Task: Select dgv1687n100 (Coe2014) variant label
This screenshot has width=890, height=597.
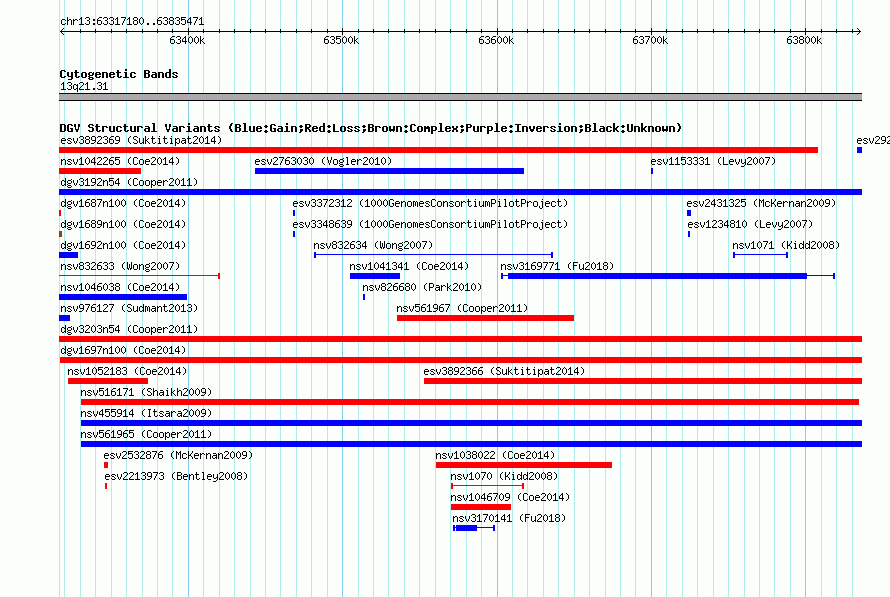Action: [123, 203]
